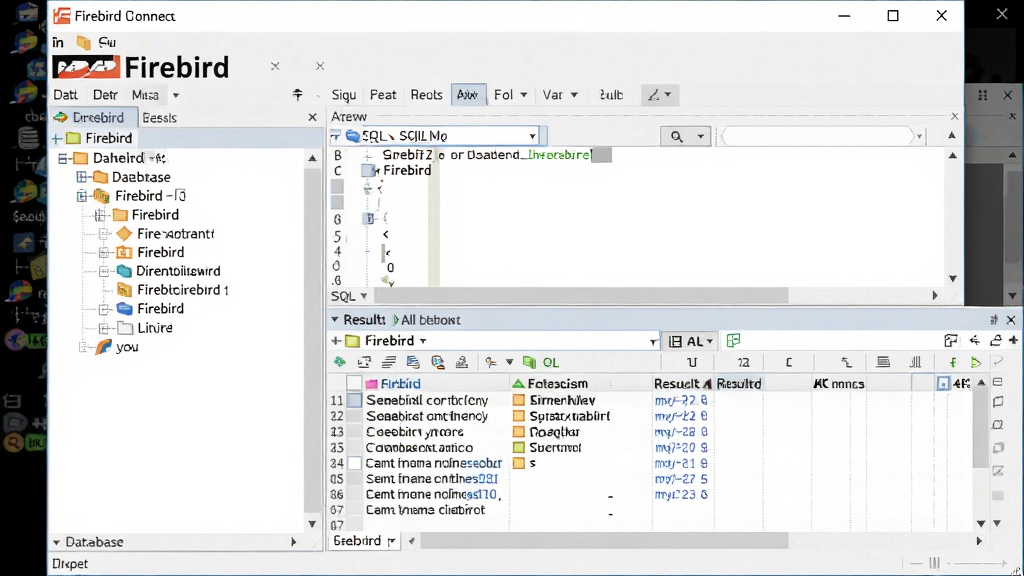The image size is (1024, 576).
Task: Click the Firebird logo icon in the header
Action: [x=86, y=67]
